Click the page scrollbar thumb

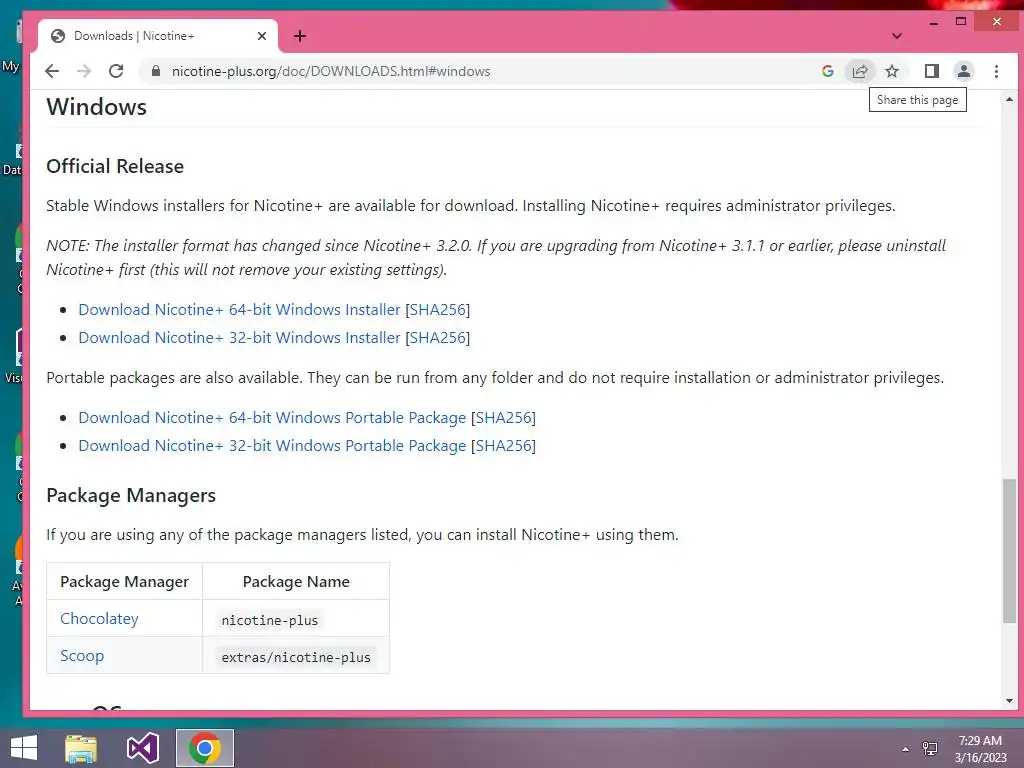(1009, 551)
